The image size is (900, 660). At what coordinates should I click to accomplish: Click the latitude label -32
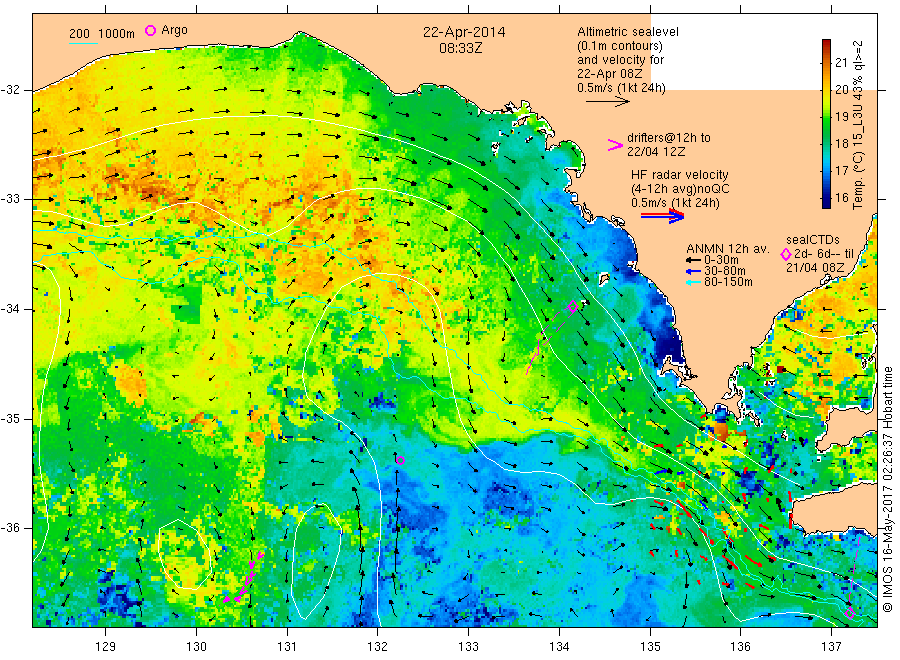10,90
